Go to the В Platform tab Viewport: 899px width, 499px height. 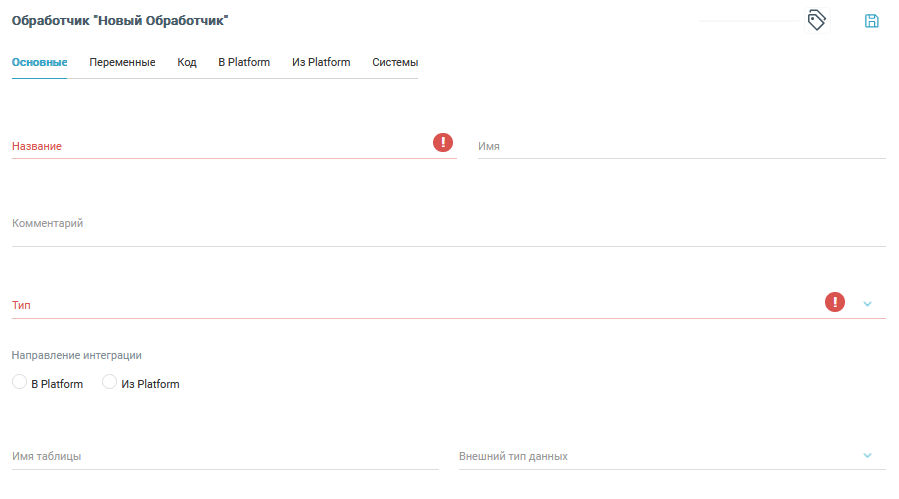[x=244, y=62]
